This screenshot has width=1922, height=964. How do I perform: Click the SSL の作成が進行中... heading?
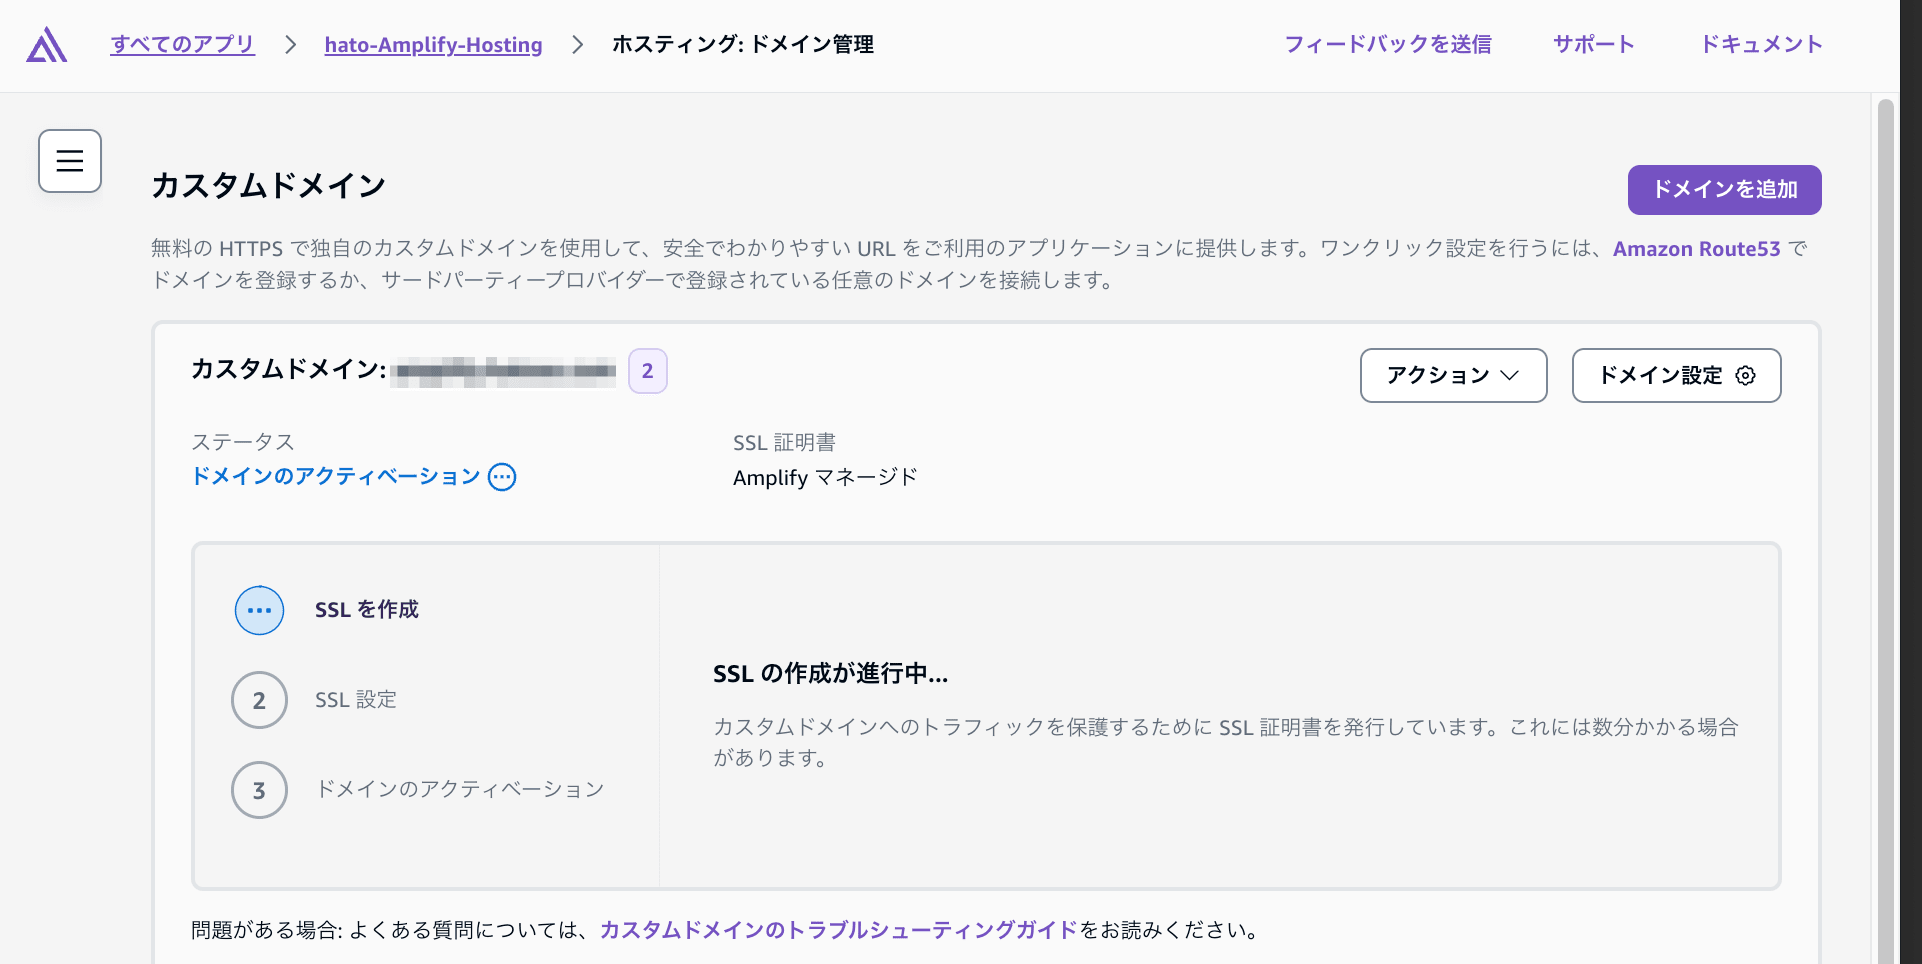[x=830, y=674]
